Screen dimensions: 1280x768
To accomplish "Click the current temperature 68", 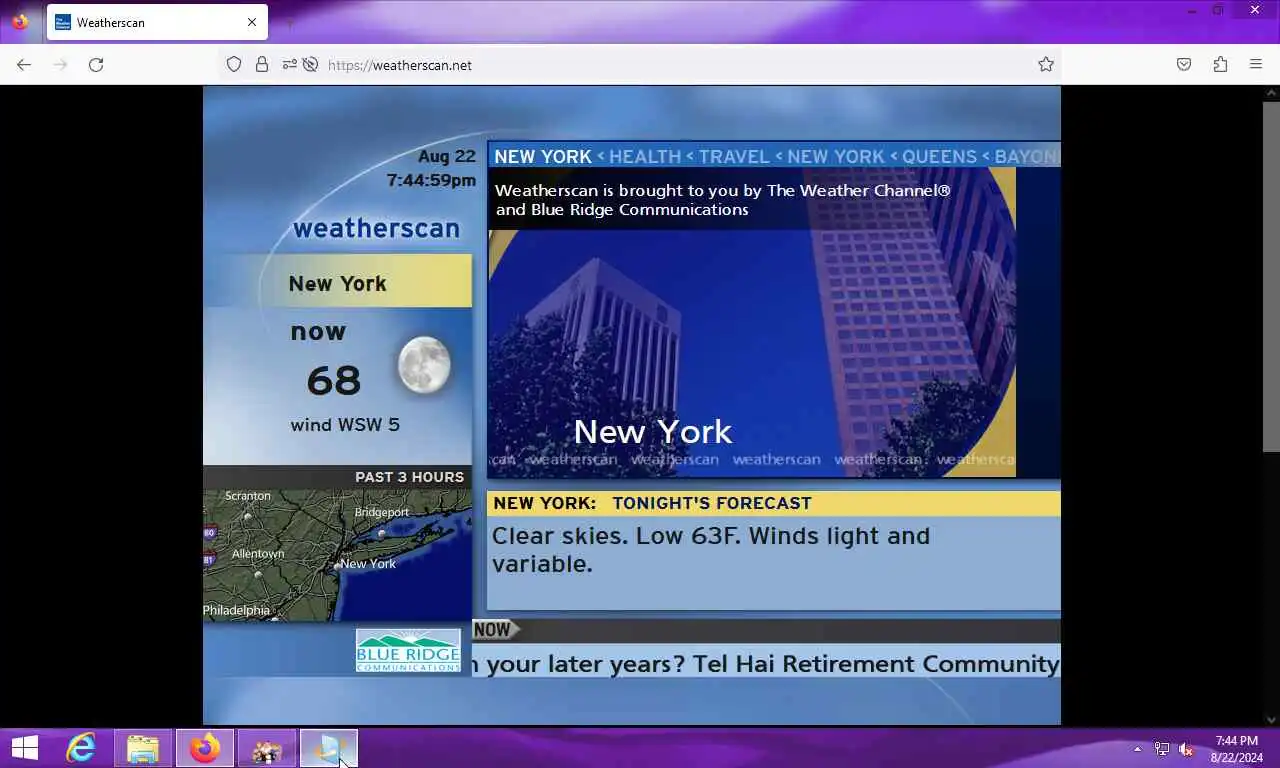I will pyautogui.click(x=333, y=380).
